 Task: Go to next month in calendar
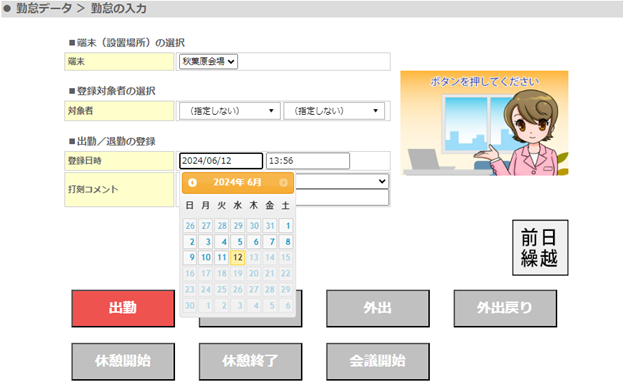tap(283, 182)
